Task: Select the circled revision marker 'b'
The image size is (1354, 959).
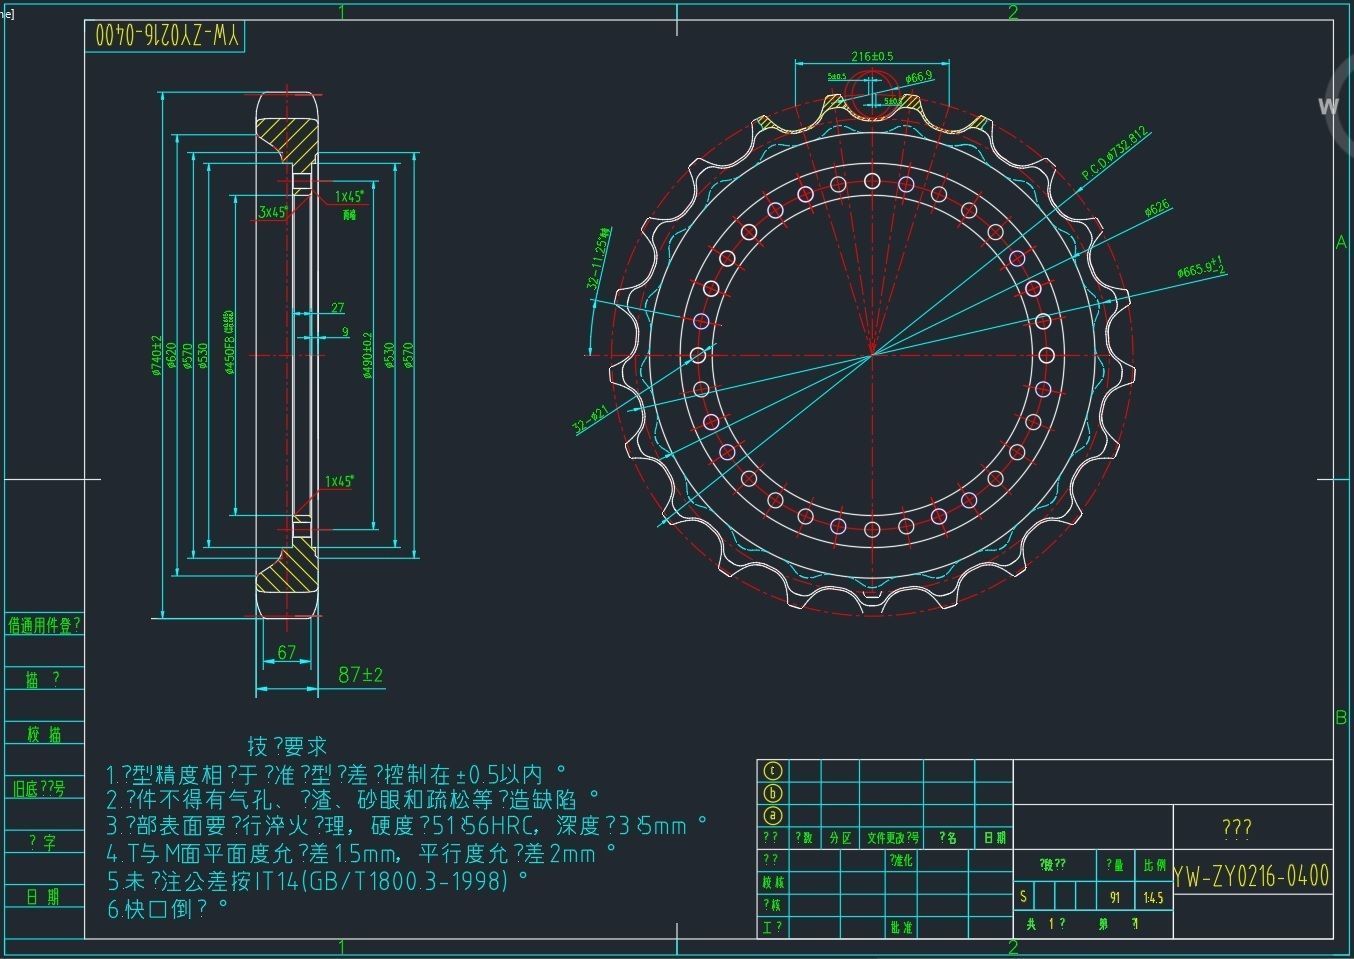Action: pyautogui.click(x=772, y=794)
